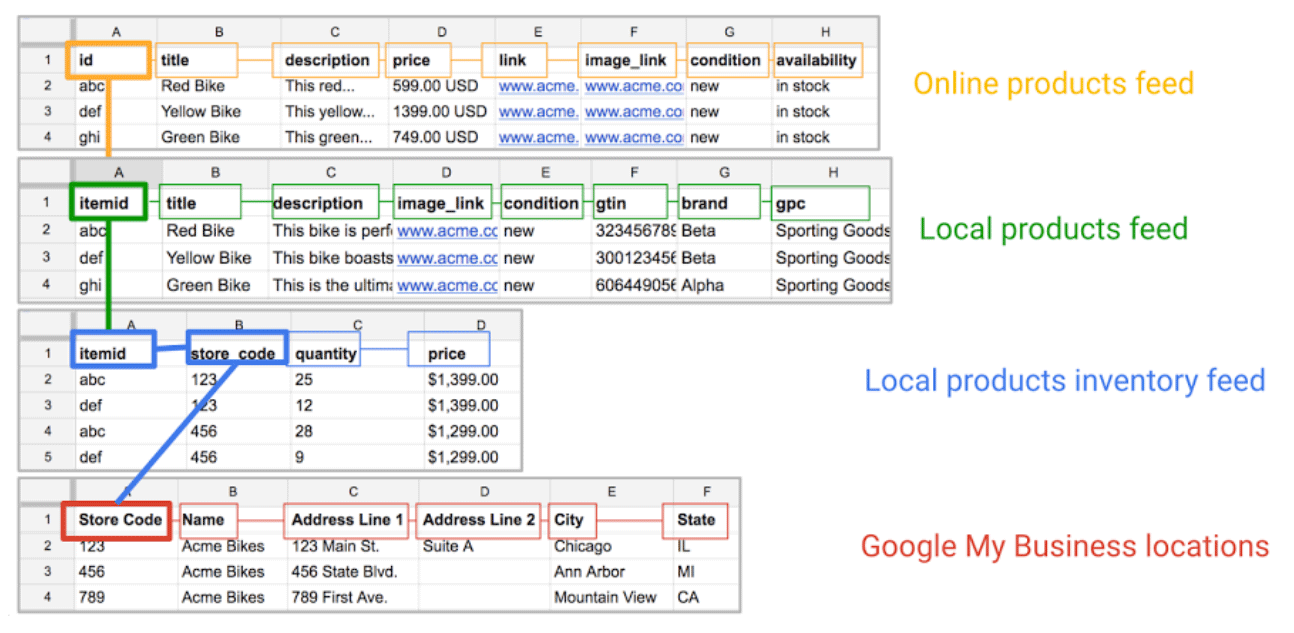1294x633 pixels.
Task: Select 'availability' header cell in Online products feed
Action: [x=818, y=60]
